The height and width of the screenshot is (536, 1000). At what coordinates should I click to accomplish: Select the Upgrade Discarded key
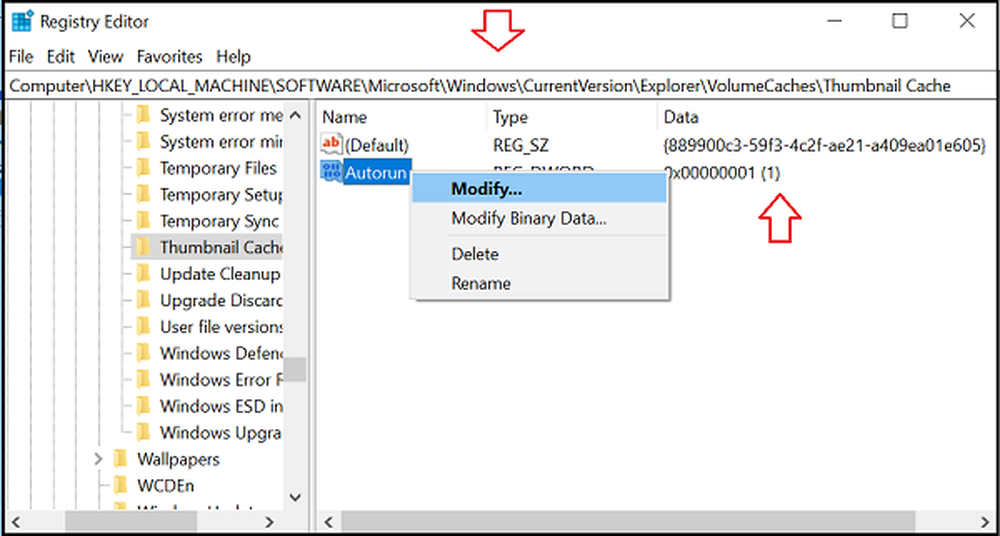click(221, 300)
